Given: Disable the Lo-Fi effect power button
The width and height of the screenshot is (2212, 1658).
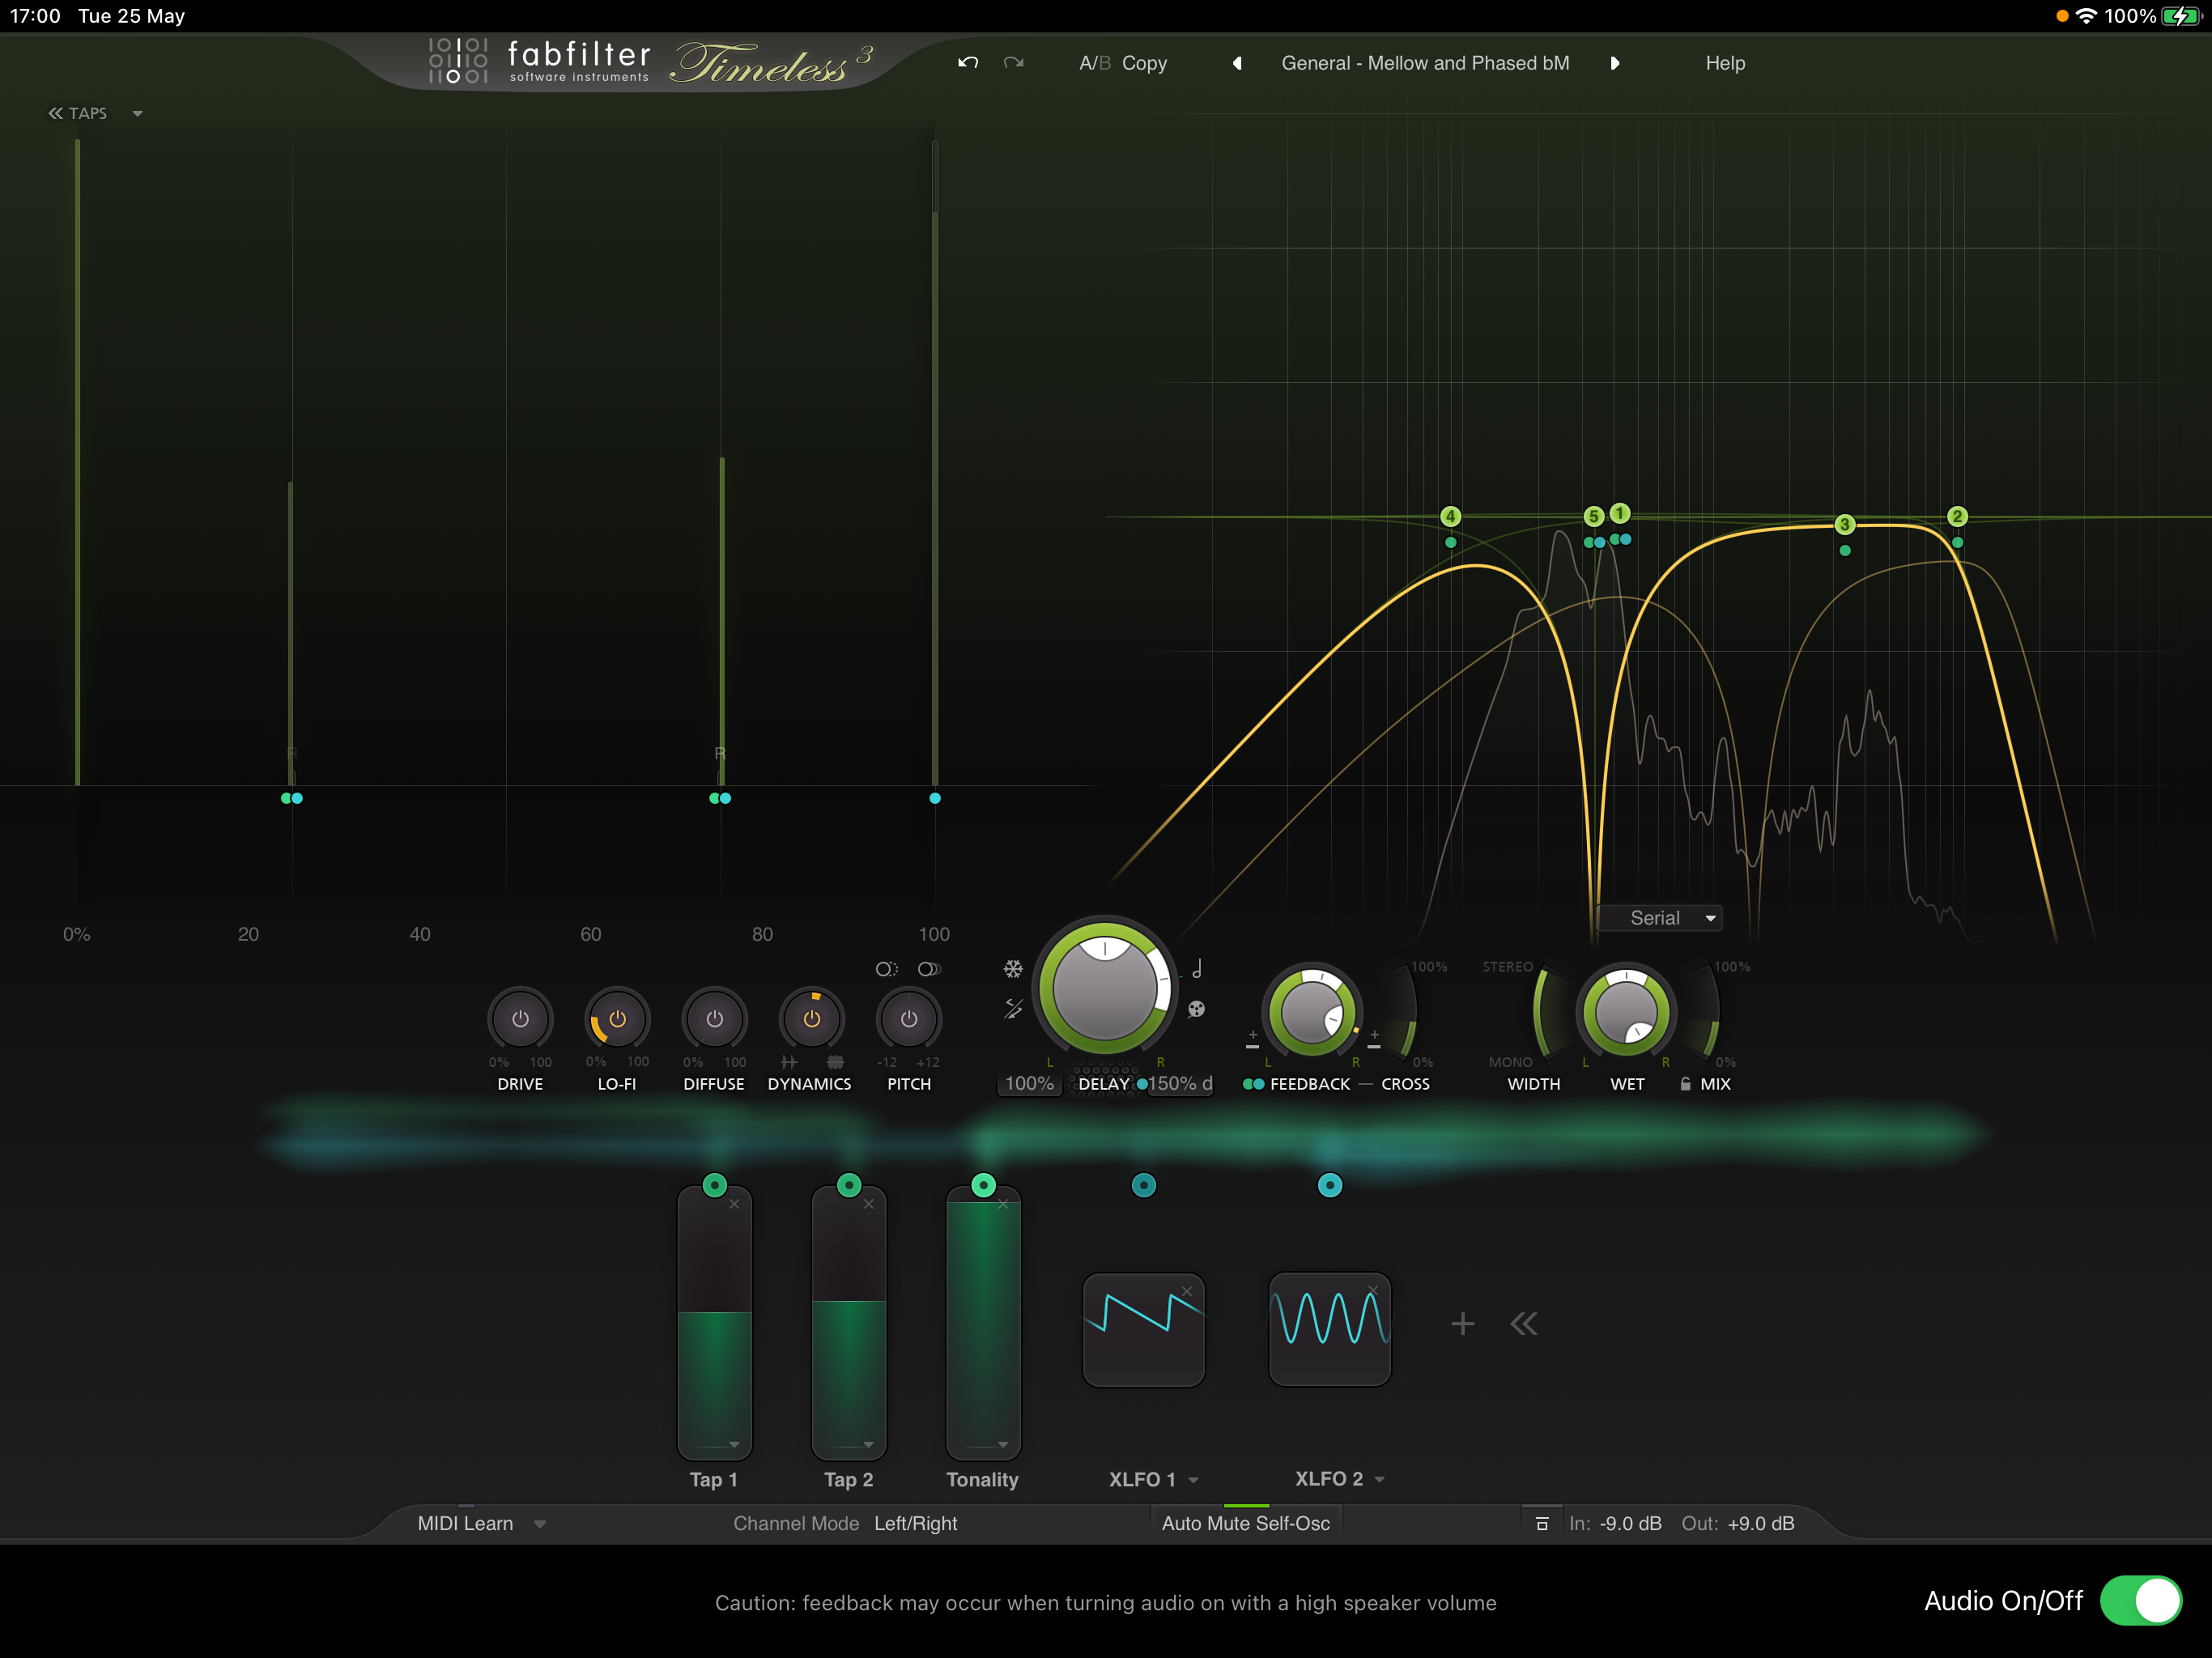Looking at the screenshot, I should click(617, 1019).
